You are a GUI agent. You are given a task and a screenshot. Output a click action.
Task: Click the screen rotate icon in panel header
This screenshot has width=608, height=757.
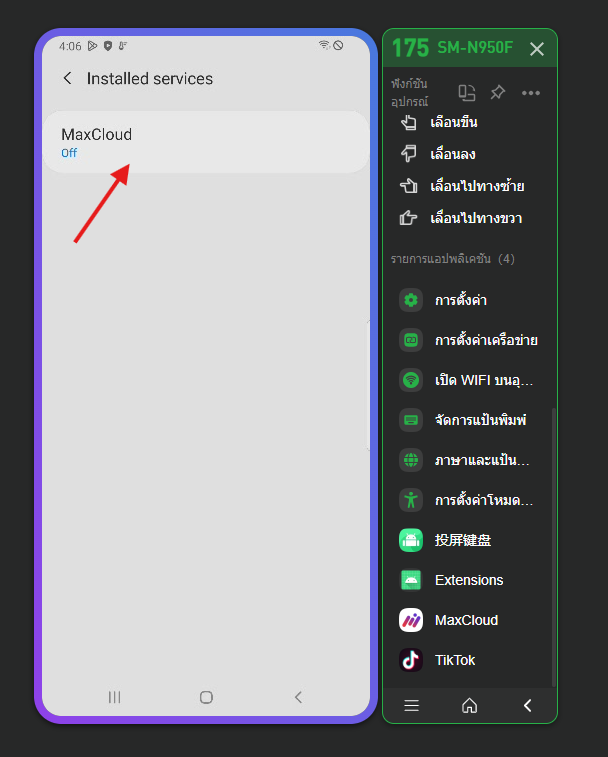[467, 92]
